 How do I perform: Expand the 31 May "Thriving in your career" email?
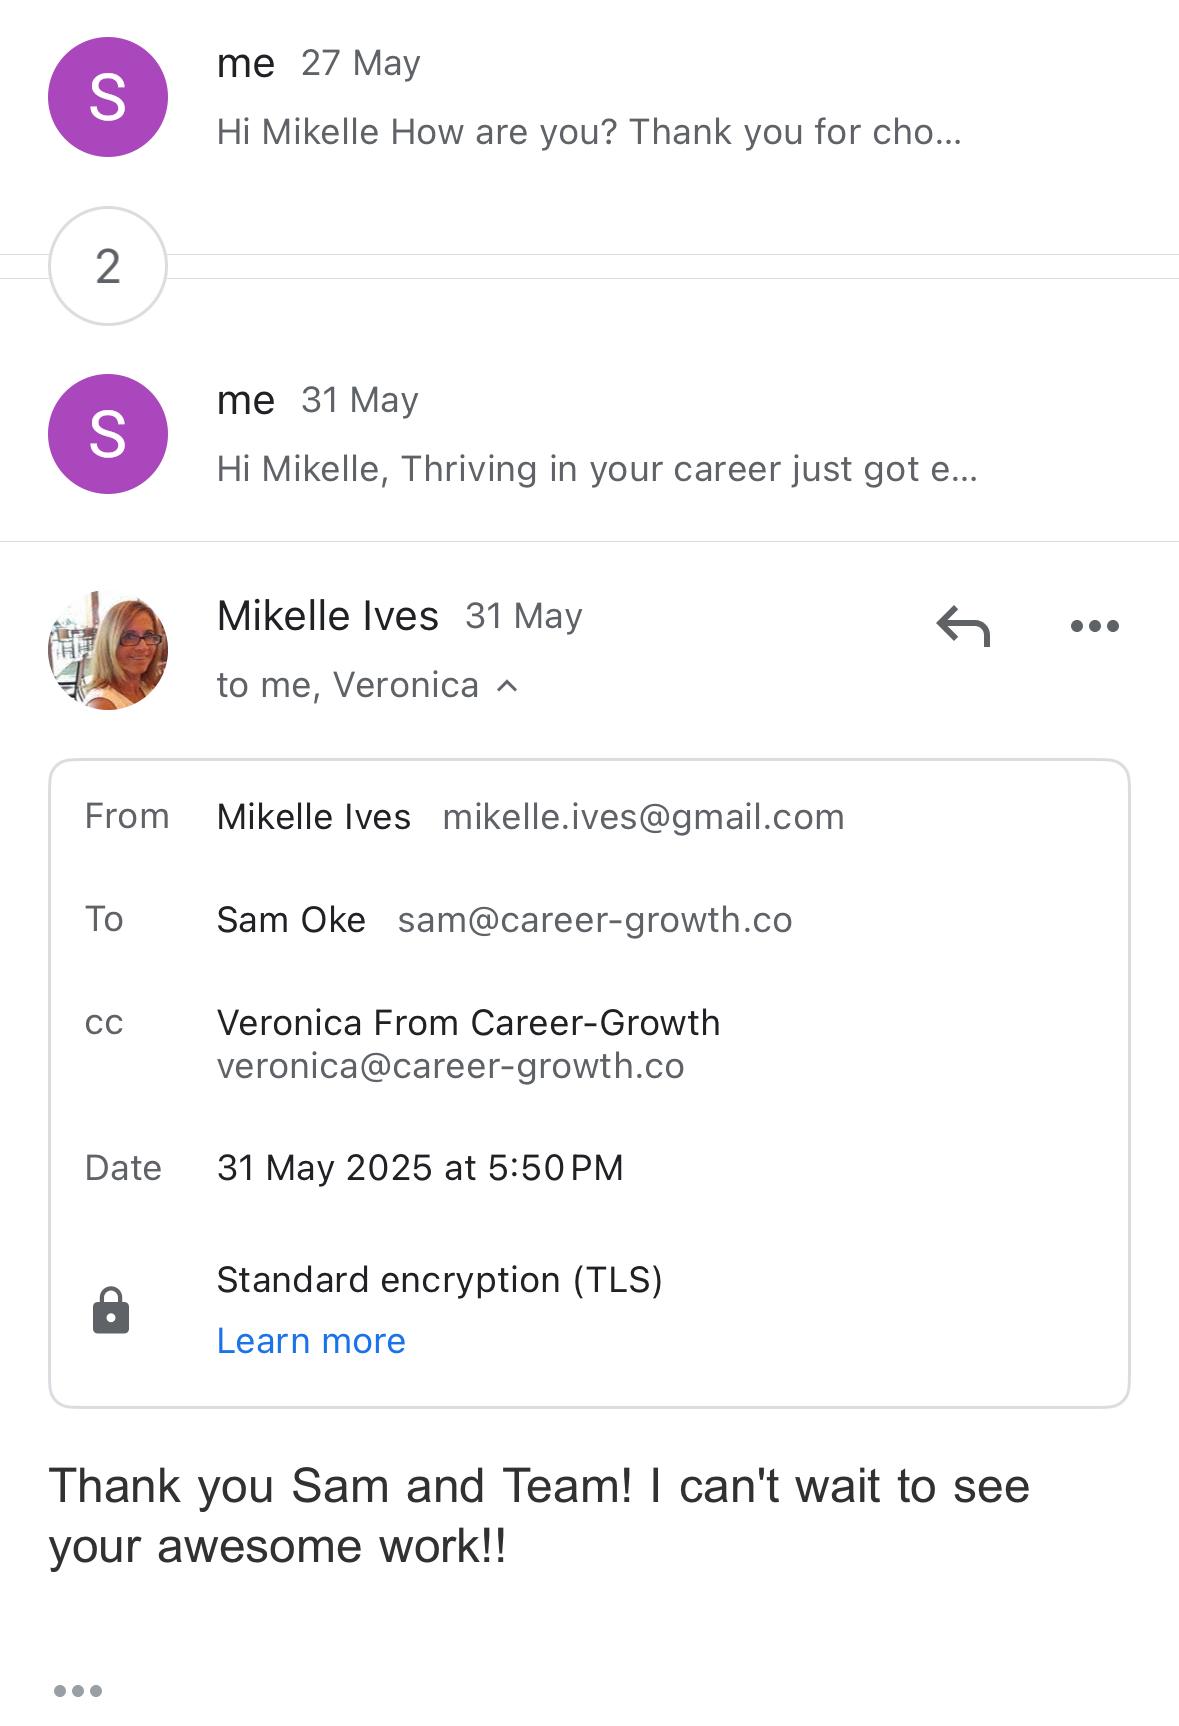click(597, 468)
